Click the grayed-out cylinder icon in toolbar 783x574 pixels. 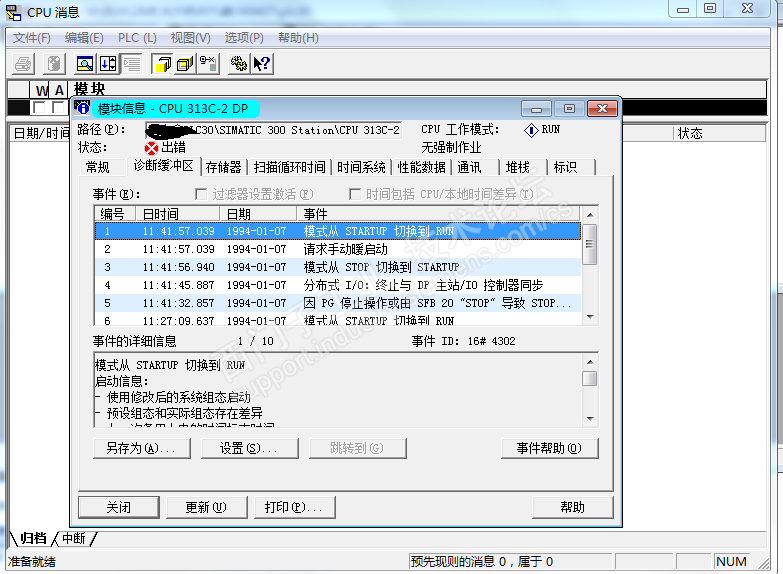tap(54, 64)
